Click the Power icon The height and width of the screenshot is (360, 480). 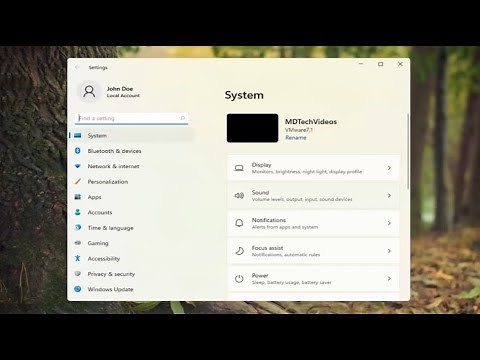click(x=239, y=279)
